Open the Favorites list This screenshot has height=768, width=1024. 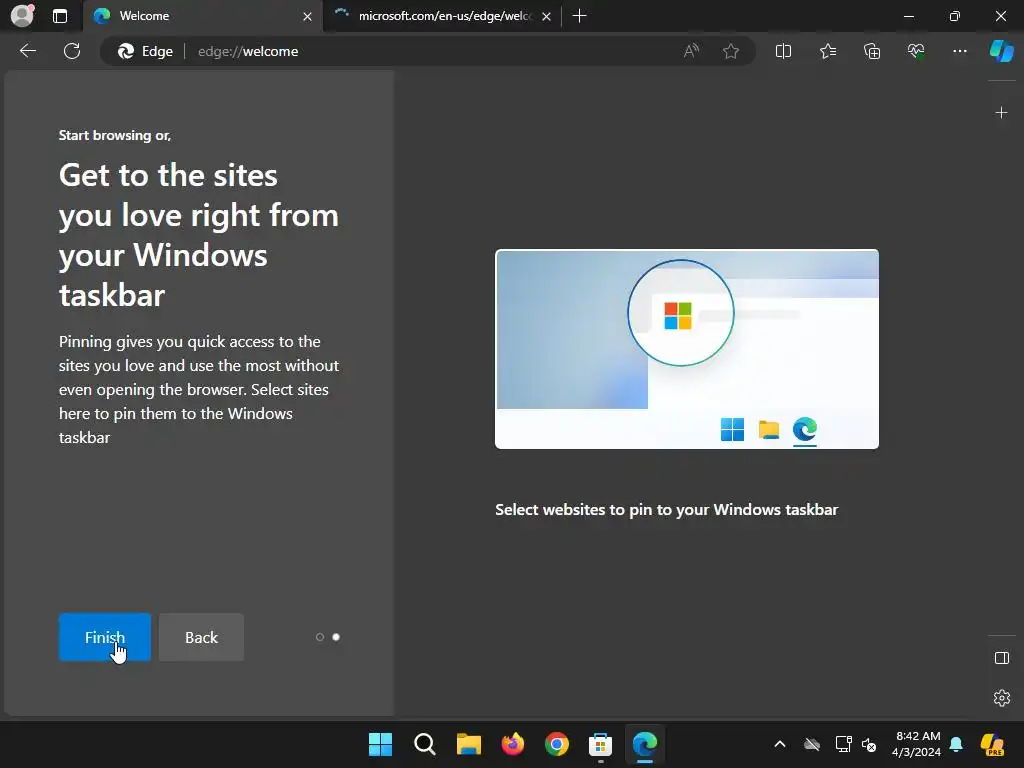coord(827,51)
